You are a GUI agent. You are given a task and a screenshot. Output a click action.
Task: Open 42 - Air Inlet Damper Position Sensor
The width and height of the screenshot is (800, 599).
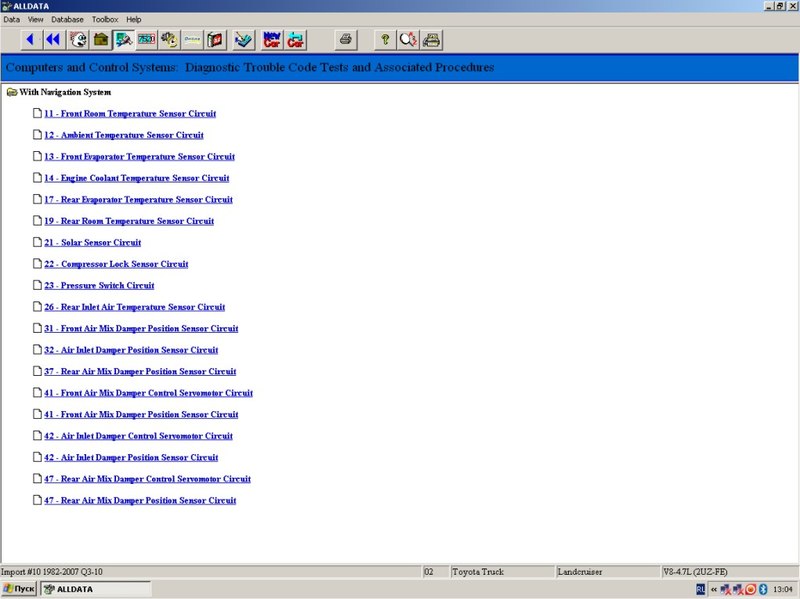131,457
